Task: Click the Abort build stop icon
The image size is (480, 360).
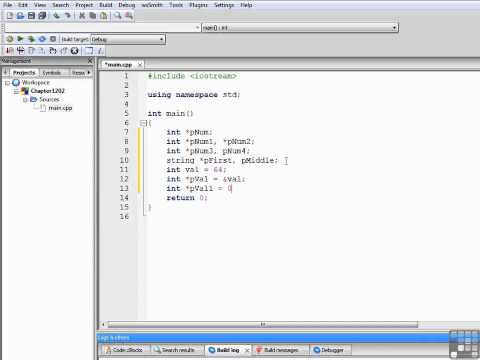Action: click(x=53, y=39)
